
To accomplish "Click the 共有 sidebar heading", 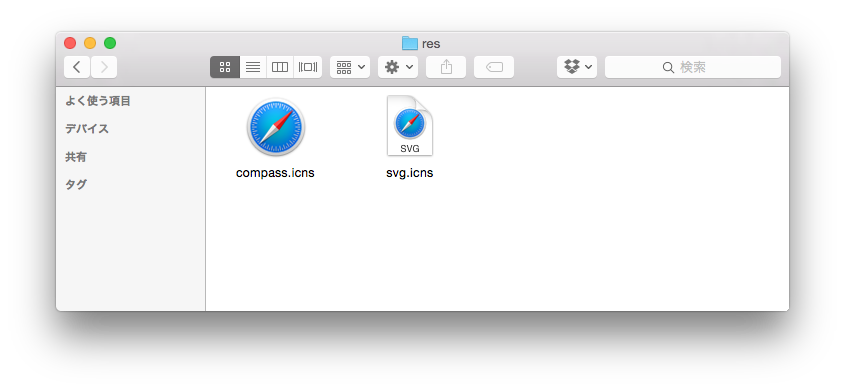I will point(76,157).
